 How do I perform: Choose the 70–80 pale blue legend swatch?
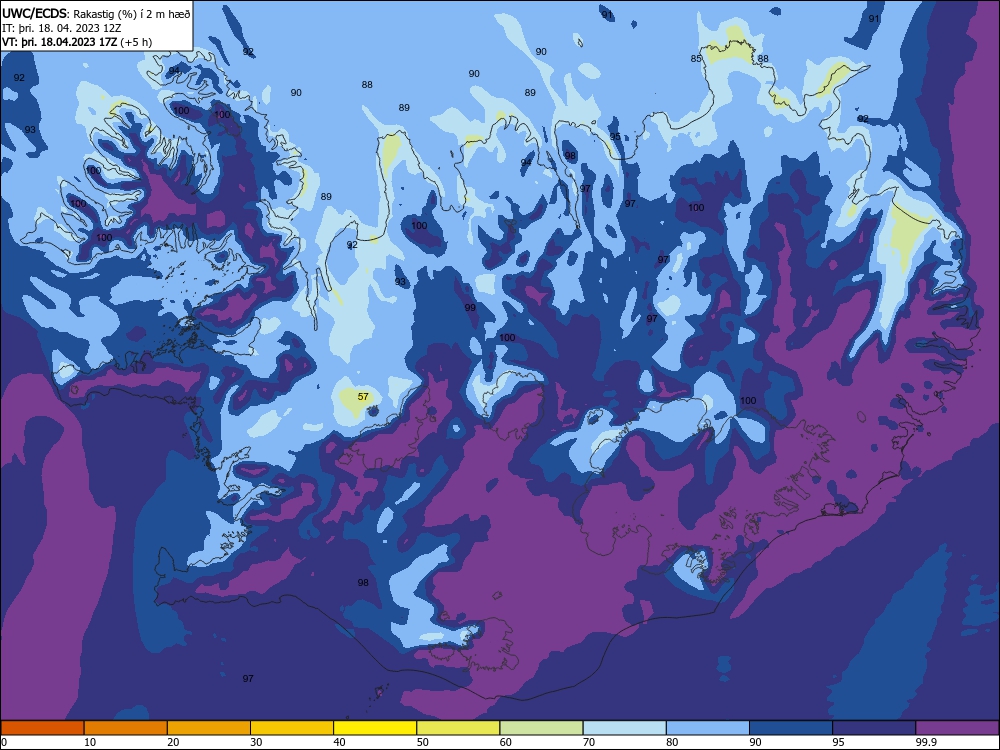click(625, 728)
